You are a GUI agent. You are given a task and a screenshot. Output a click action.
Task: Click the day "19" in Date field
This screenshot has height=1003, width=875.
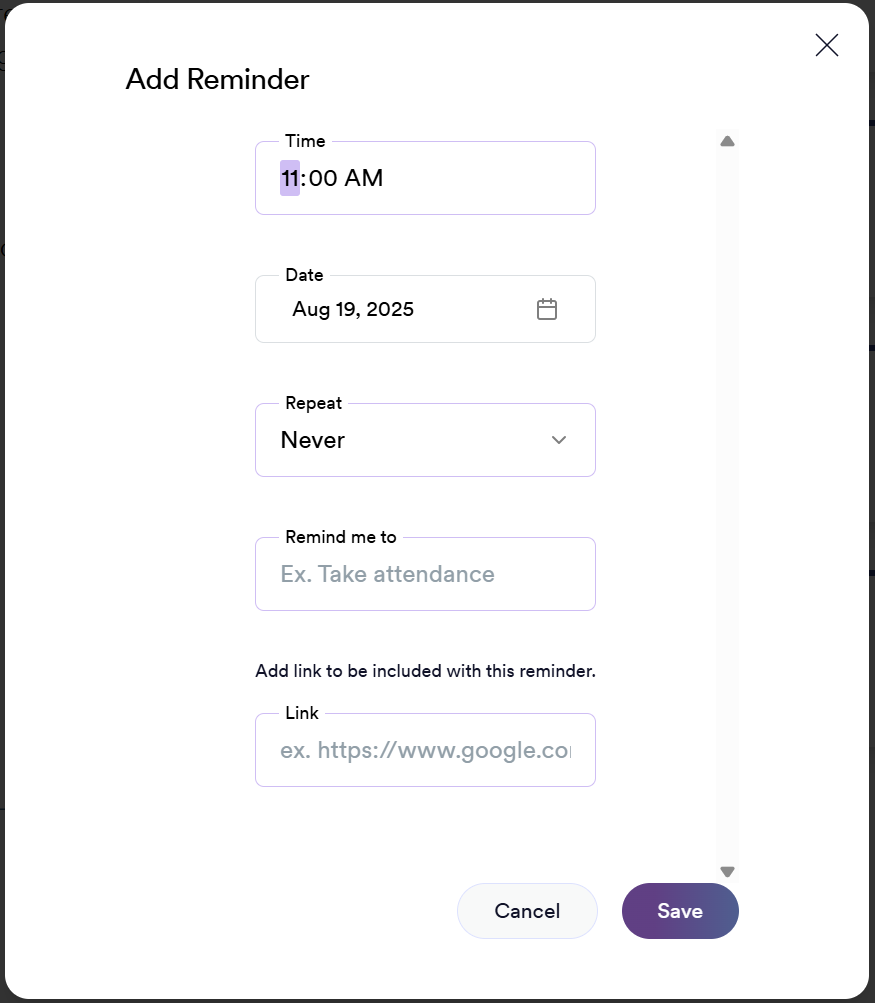(346, 309)
